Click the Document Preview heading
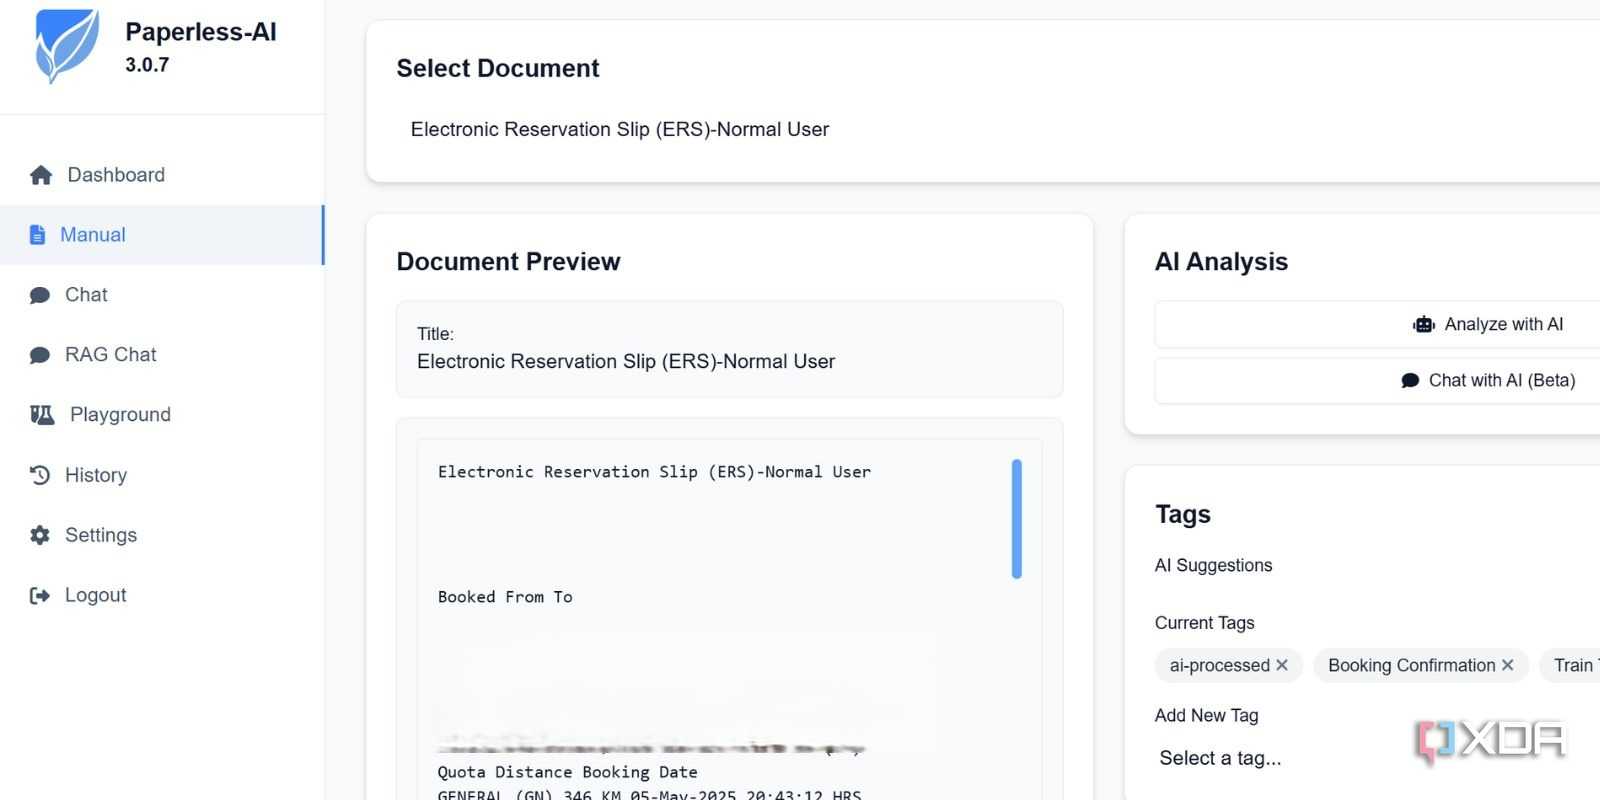The width and height of the screenshot is (1600, 800). (x=508, y=261)
